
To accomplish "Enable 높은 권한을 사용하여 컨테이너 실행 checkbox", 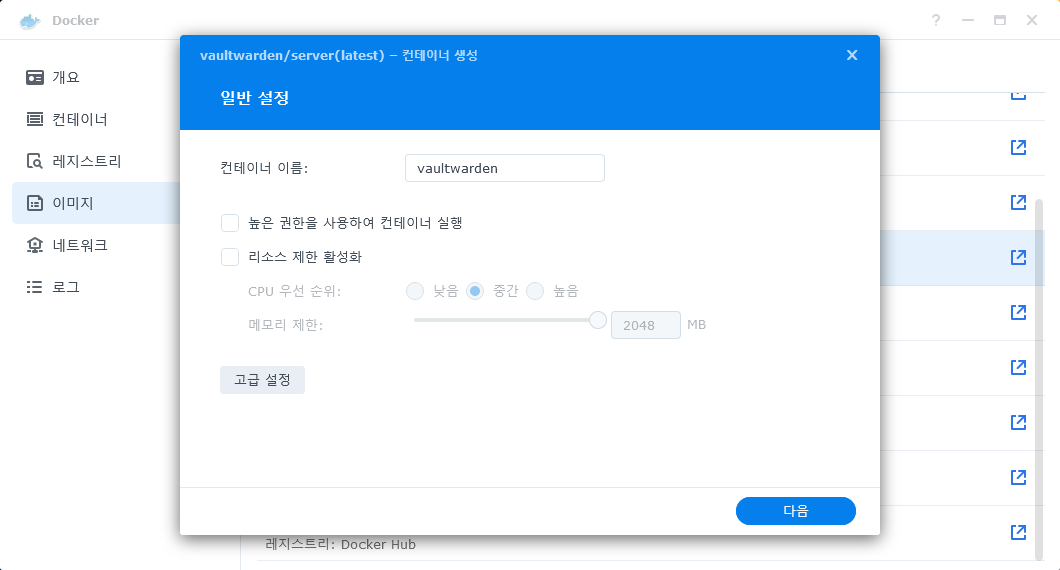I will point(230,223).
